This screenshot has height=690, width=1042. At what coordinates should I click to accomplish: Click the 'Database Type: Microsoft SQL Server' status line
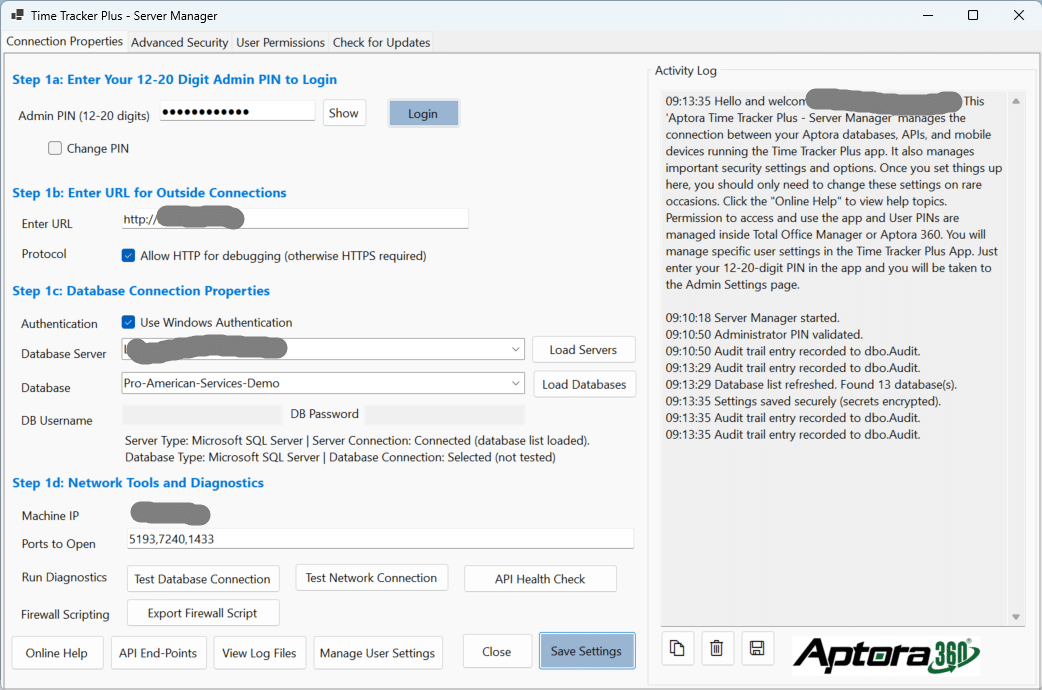pos(340,457)
